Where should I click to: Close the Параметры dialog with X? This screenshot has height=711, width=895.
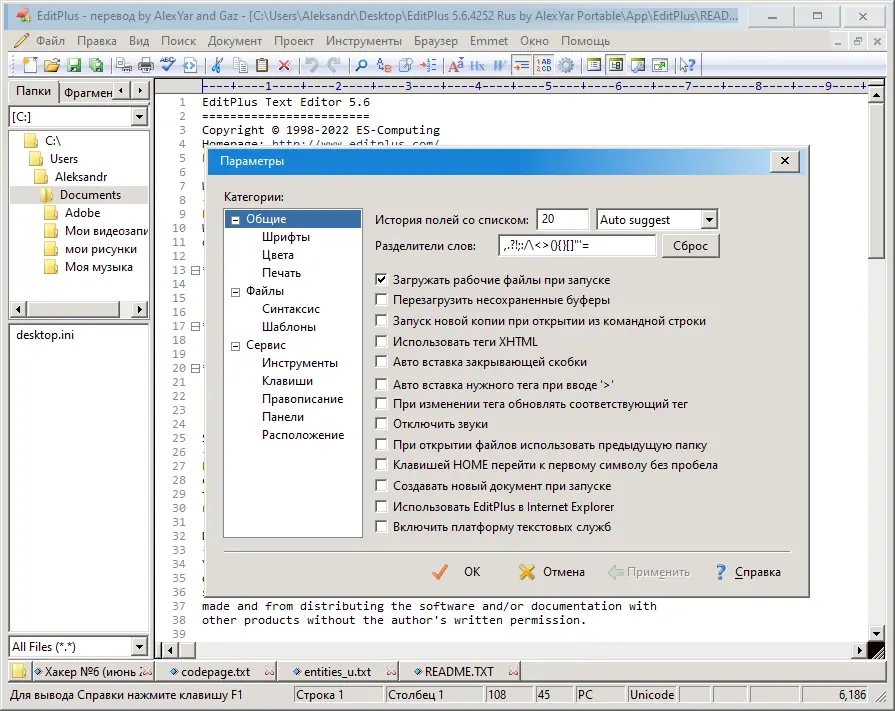tap(785, 161)
